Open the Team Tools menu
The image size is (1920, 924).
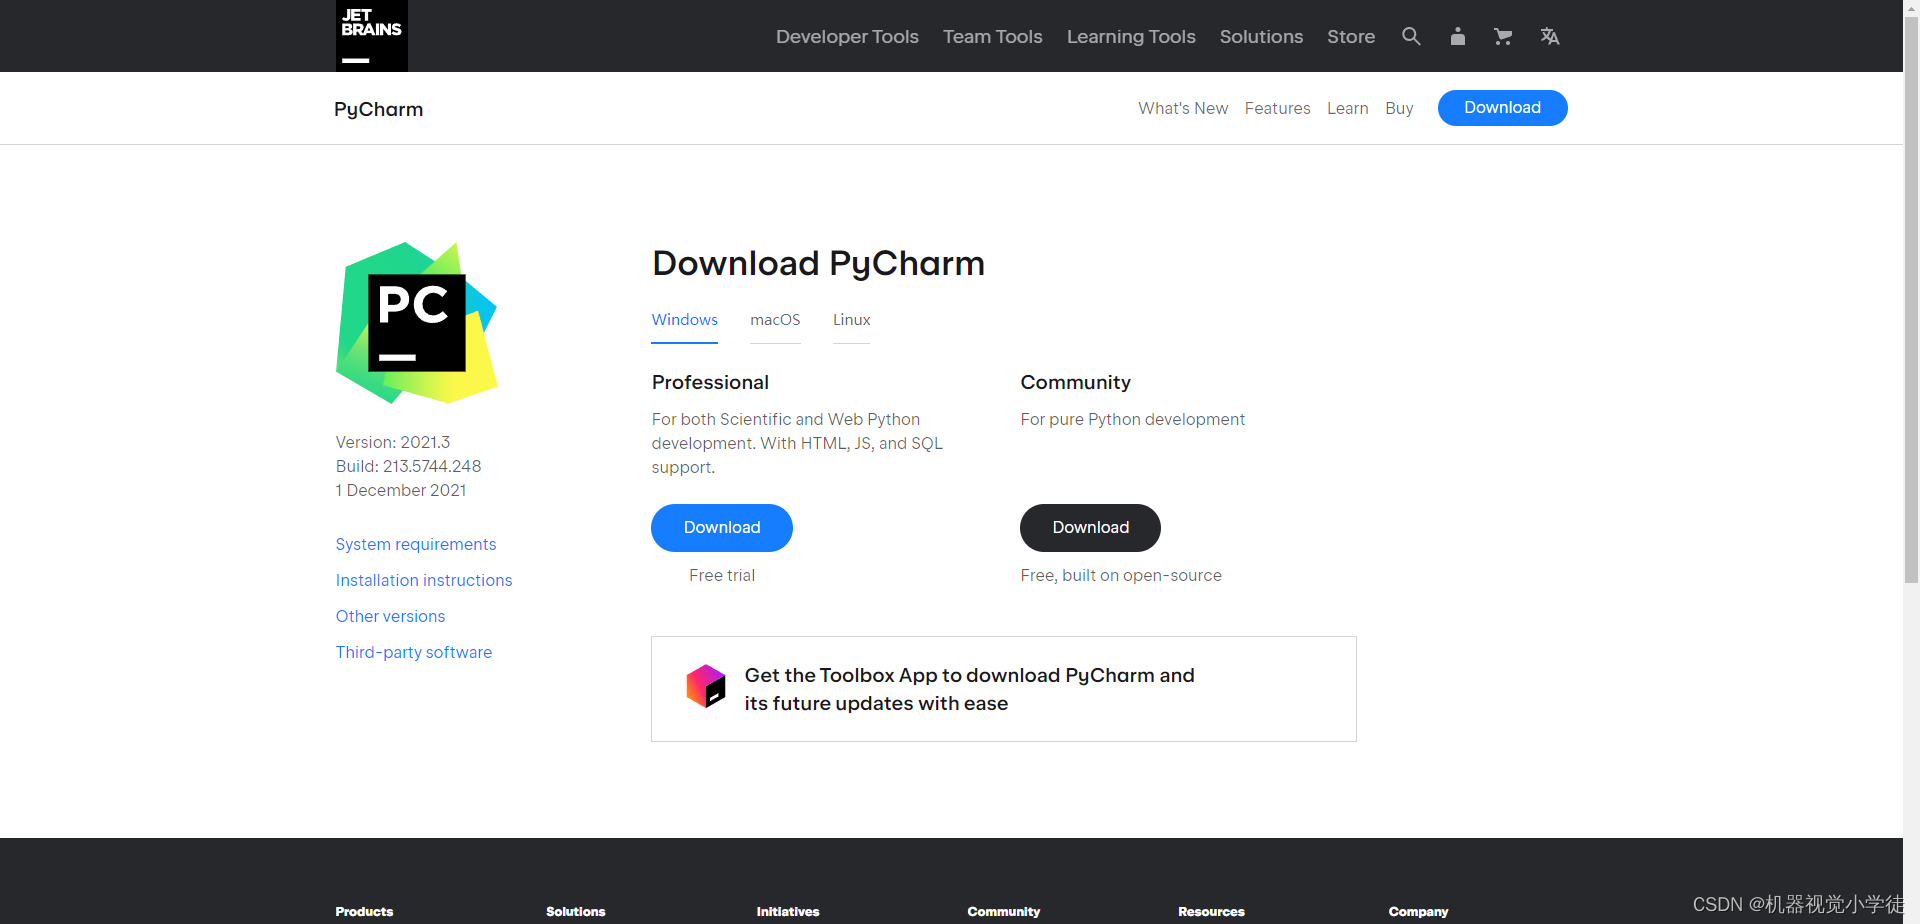[993, 37]
